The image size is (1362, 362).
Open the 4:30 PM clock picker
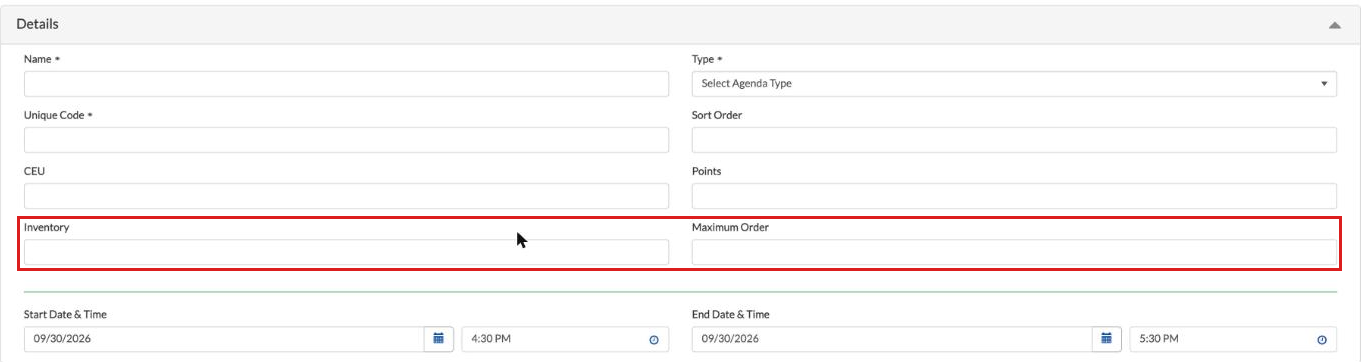654,340
